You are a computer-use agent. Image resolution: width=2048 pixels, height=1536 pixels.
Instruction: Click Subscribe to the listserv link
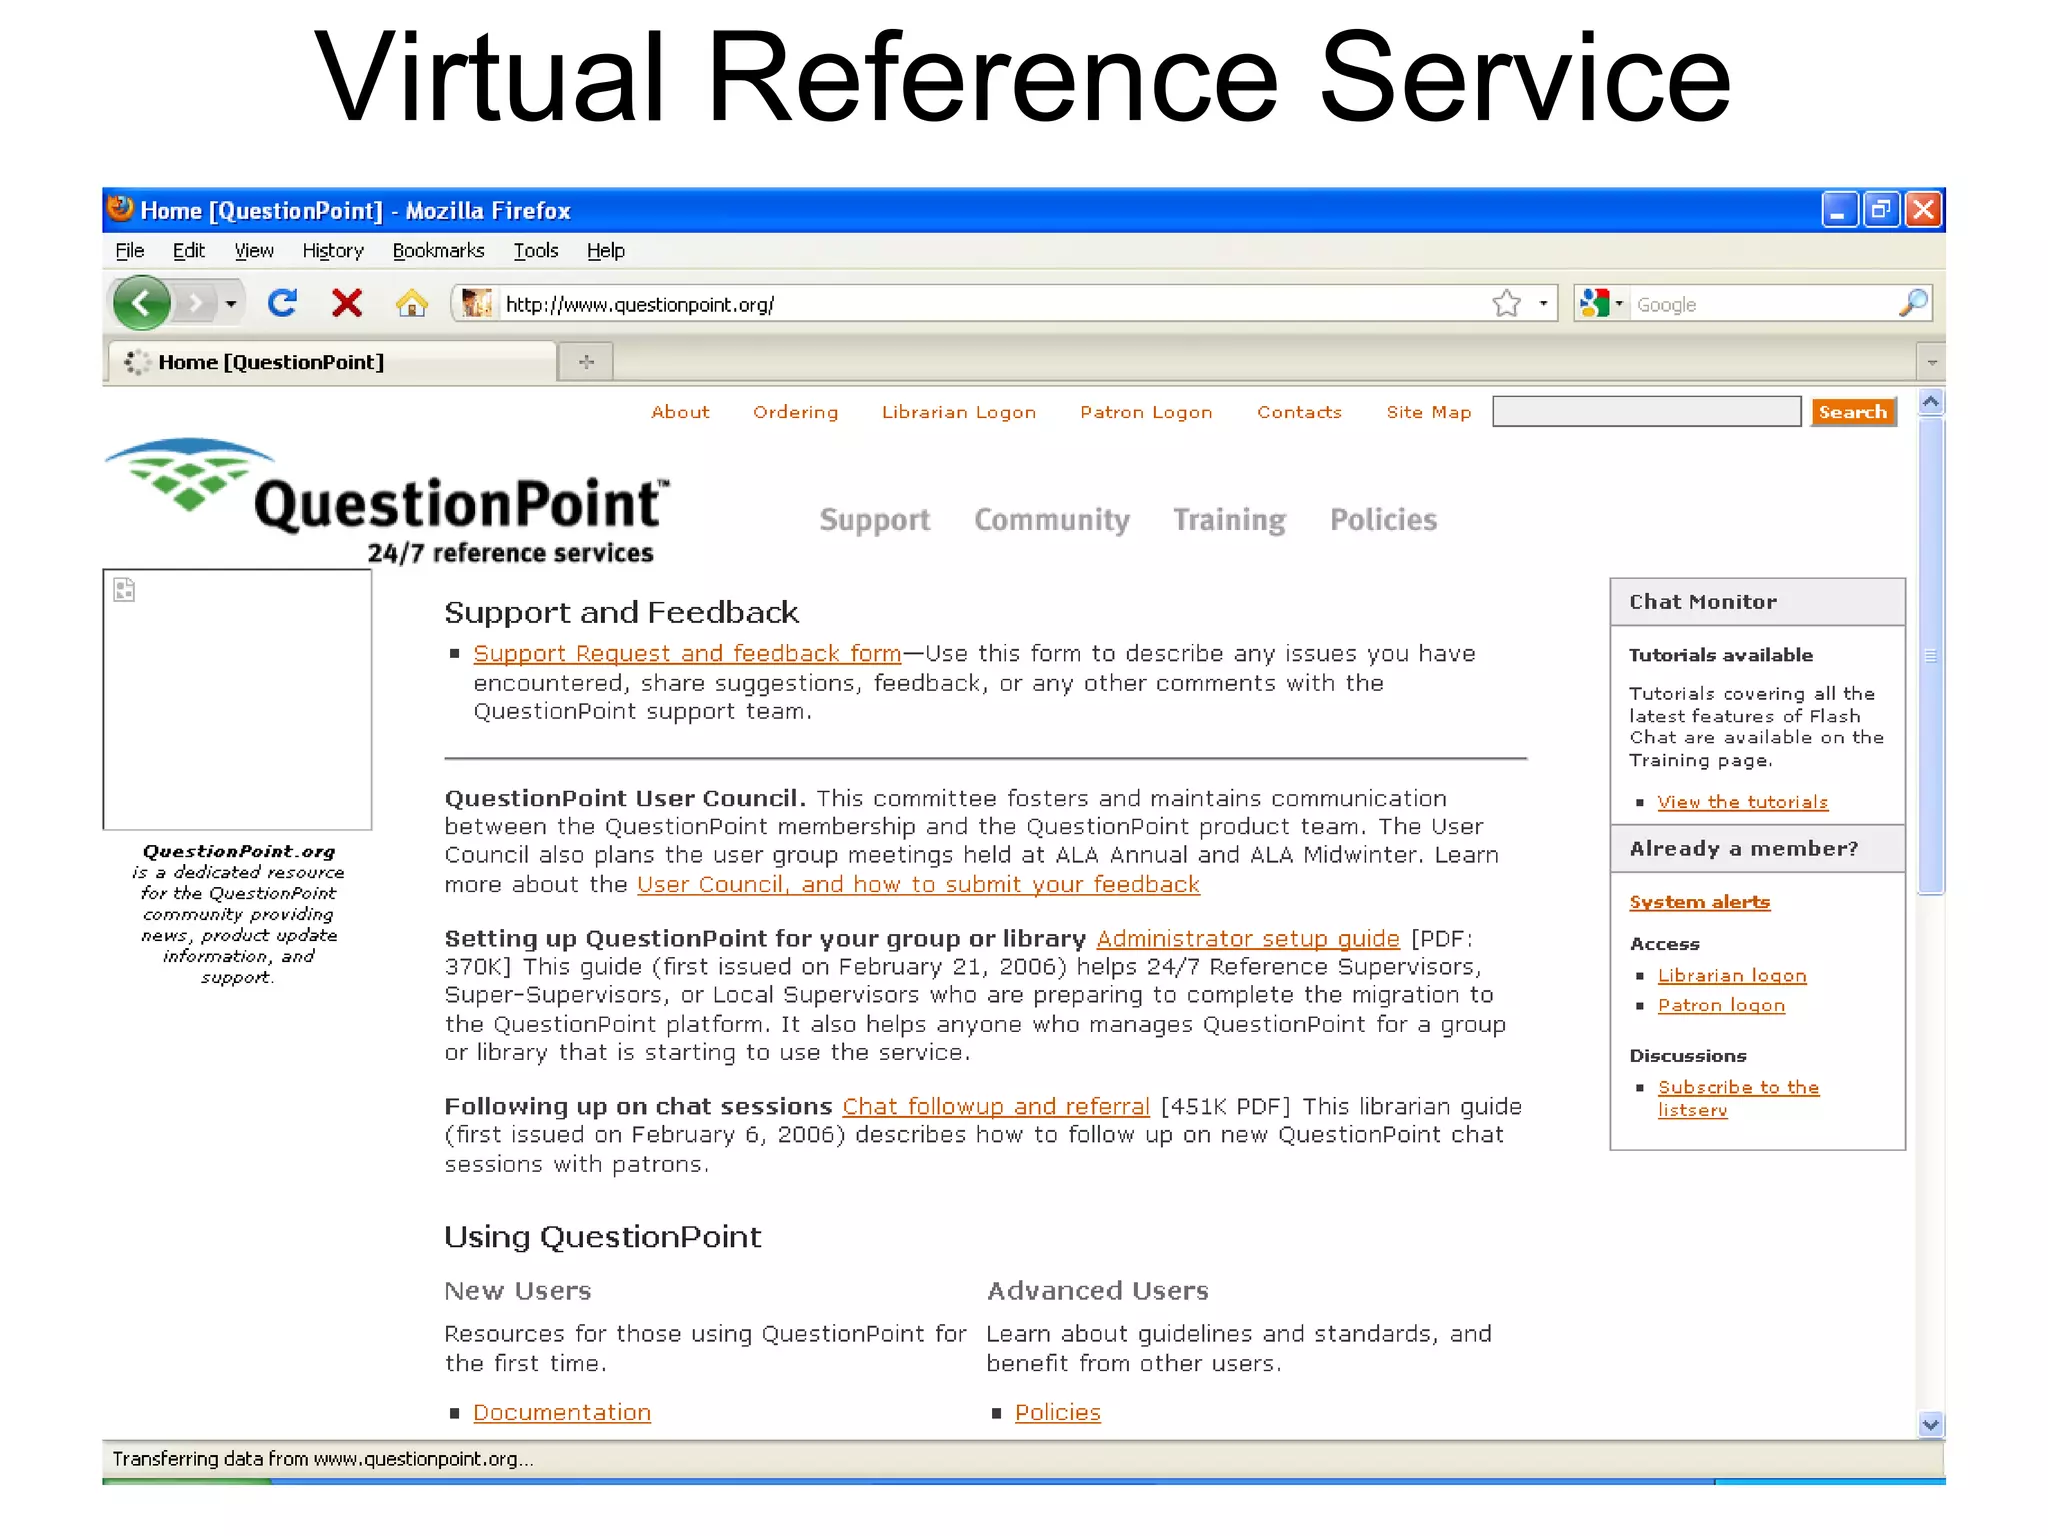click(1738, 1098)
